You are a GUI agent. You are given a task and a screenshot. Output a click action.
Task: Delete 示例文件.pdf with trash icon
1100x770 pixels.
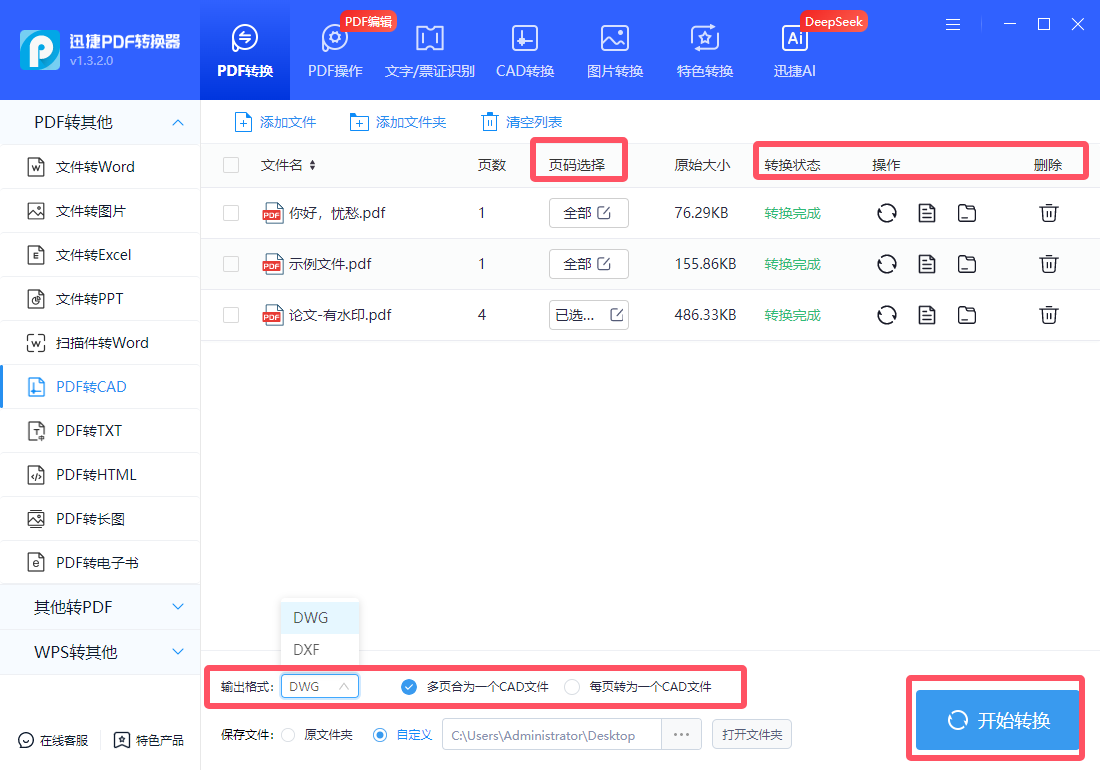[1048, 264]
